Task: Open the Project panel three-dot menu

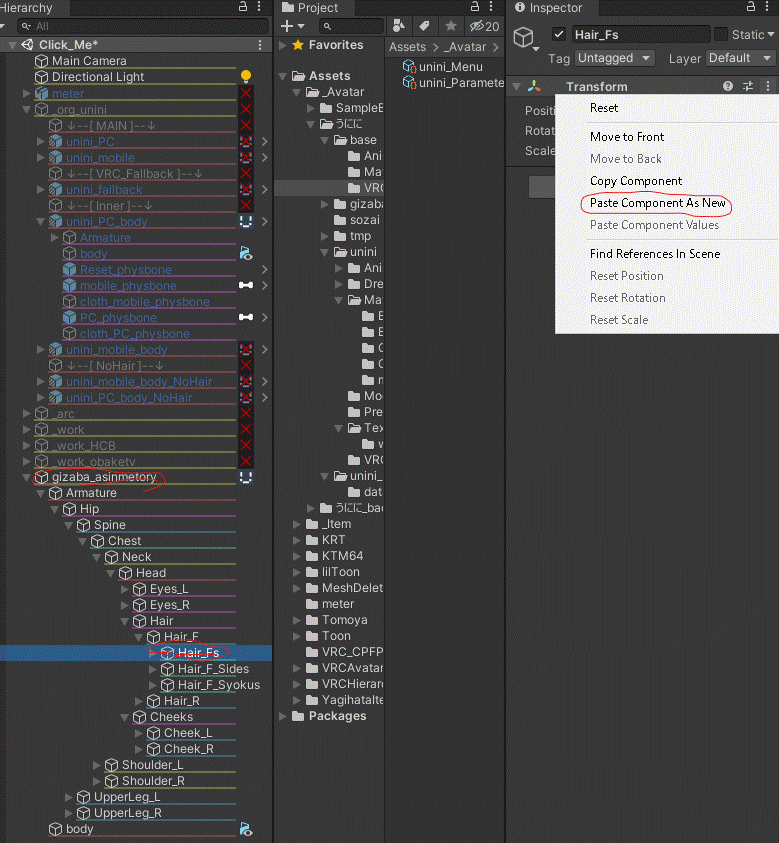Action: 491,6
